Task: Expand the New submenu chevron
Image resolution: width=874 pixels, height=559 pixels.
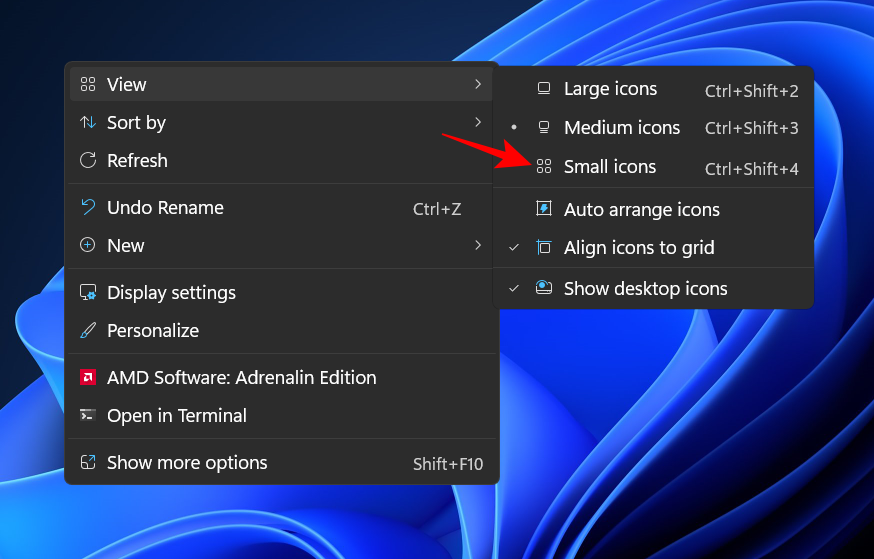Action: point(478,246)
